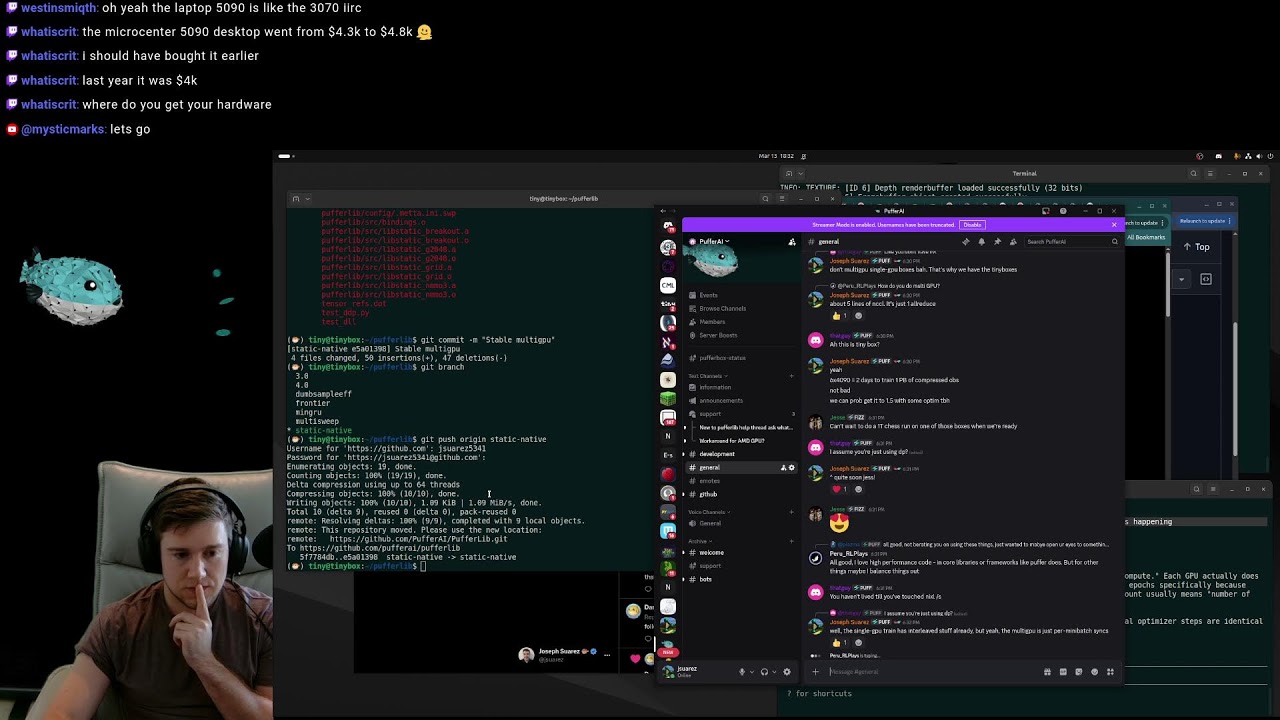Click the invite people icon beside PufferAI
The height and width of the screenshot is (720, 1280).
(792, 242)
